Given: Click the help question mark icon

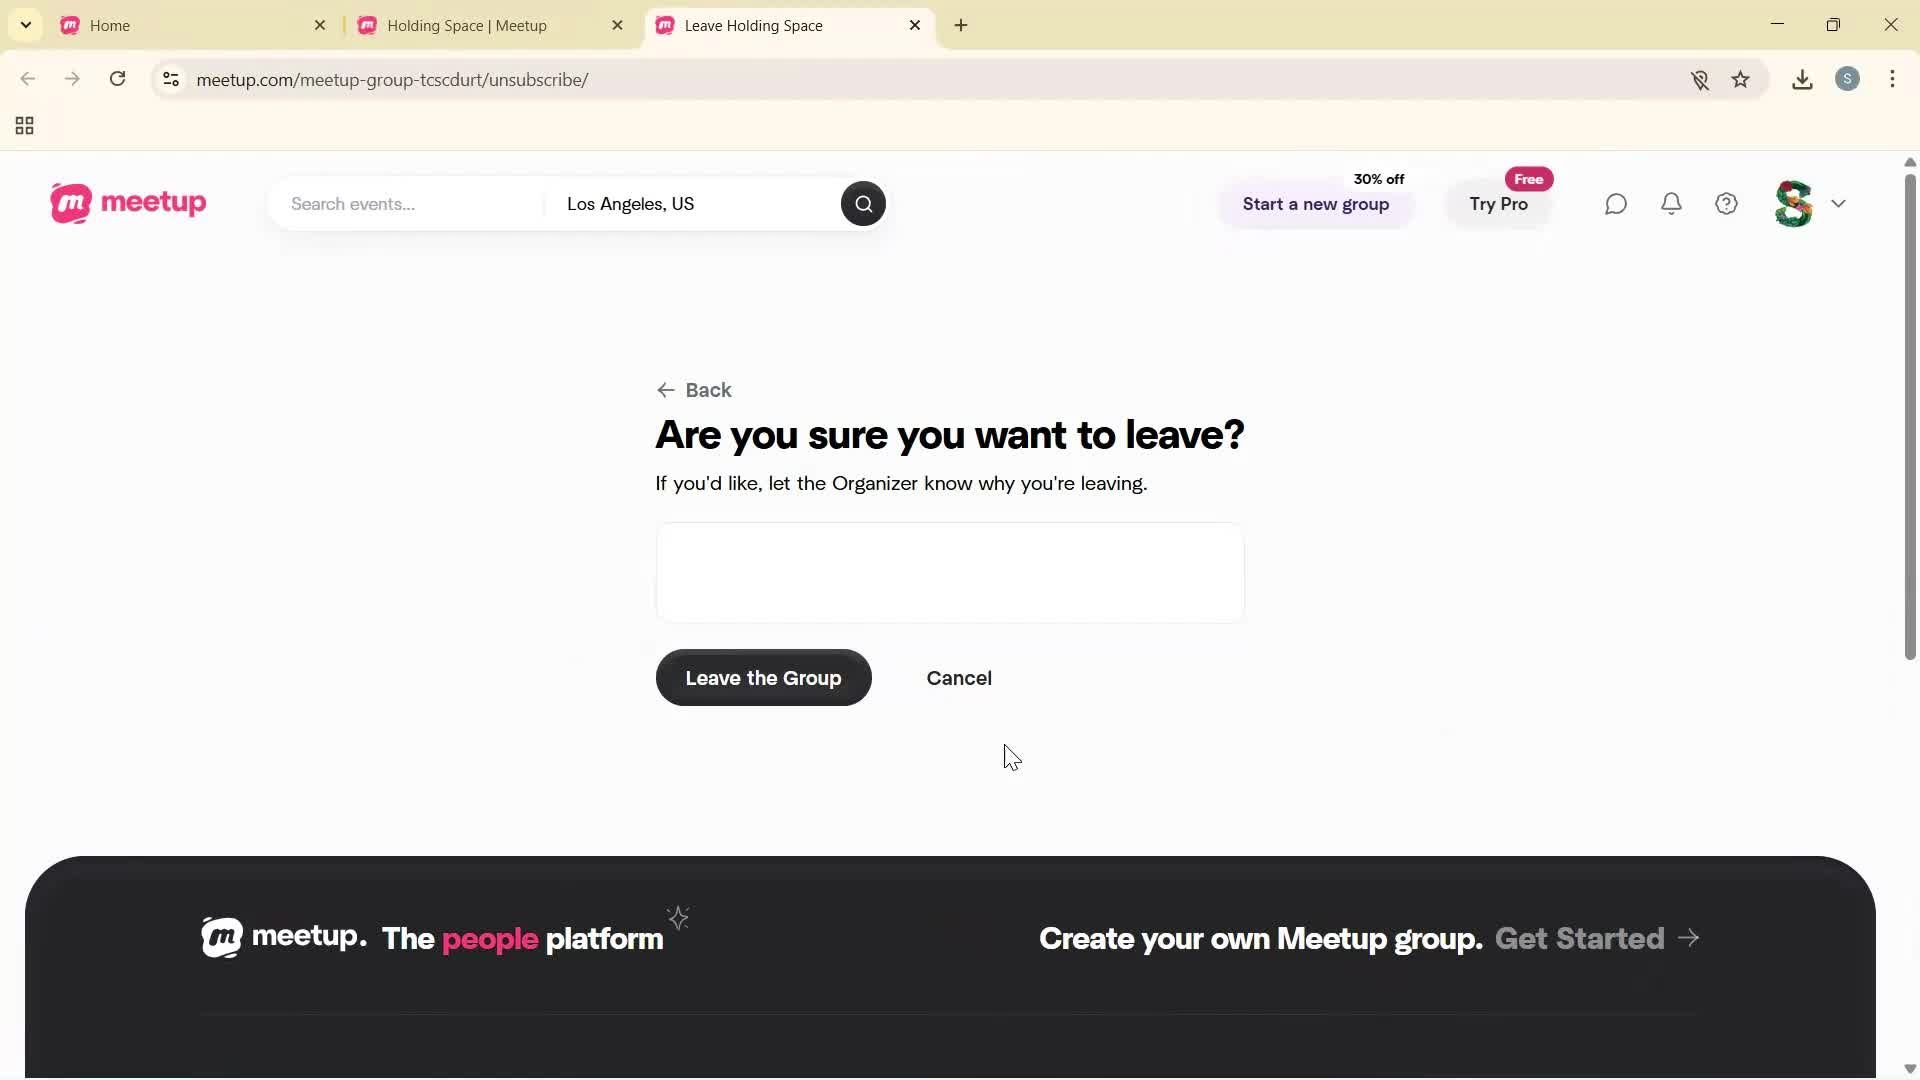Looking at the screenshot, I should (1726, 203).
